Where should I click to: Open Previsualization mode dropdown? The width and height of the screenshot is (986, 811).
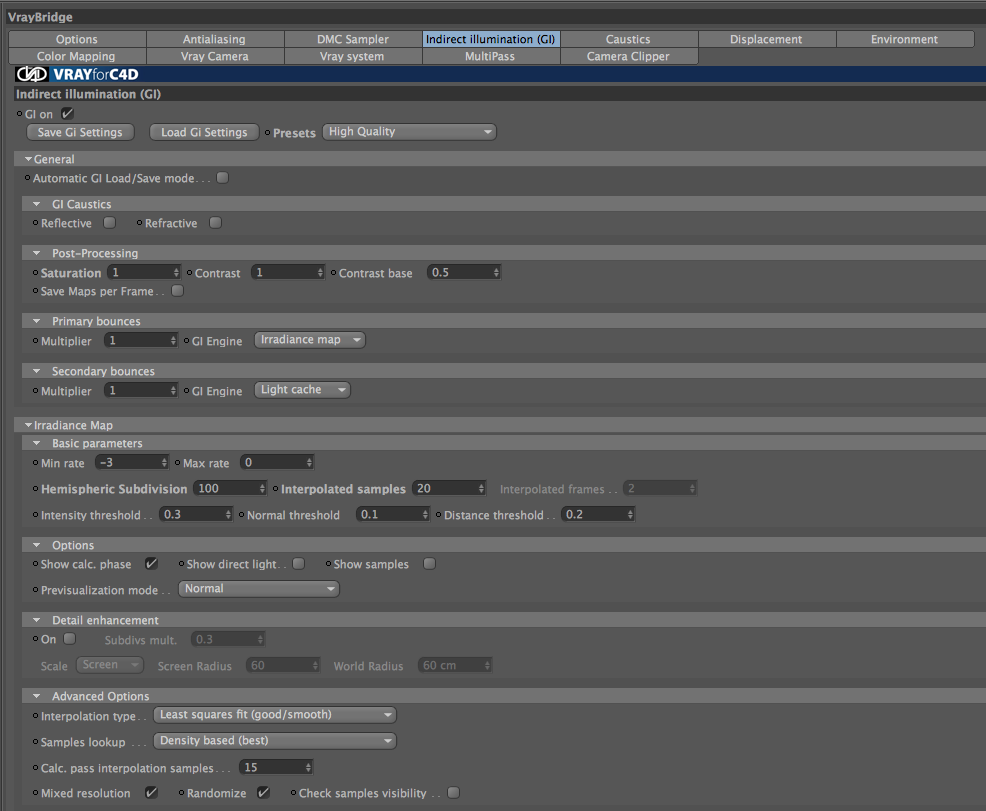click(x=259, y=589)
